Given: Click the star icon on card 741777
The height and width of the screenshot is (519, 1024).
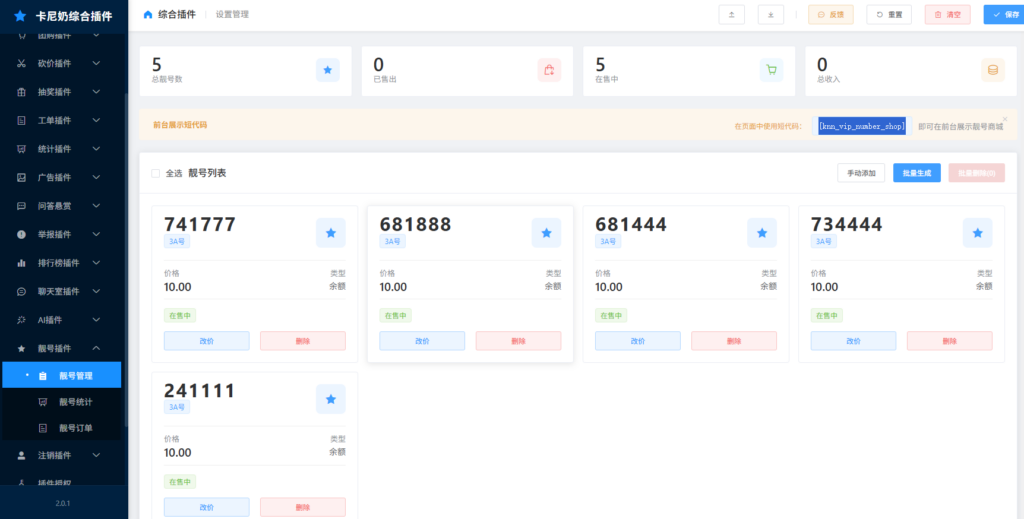Looking at the screenshot, I should [x=331, y=232].
